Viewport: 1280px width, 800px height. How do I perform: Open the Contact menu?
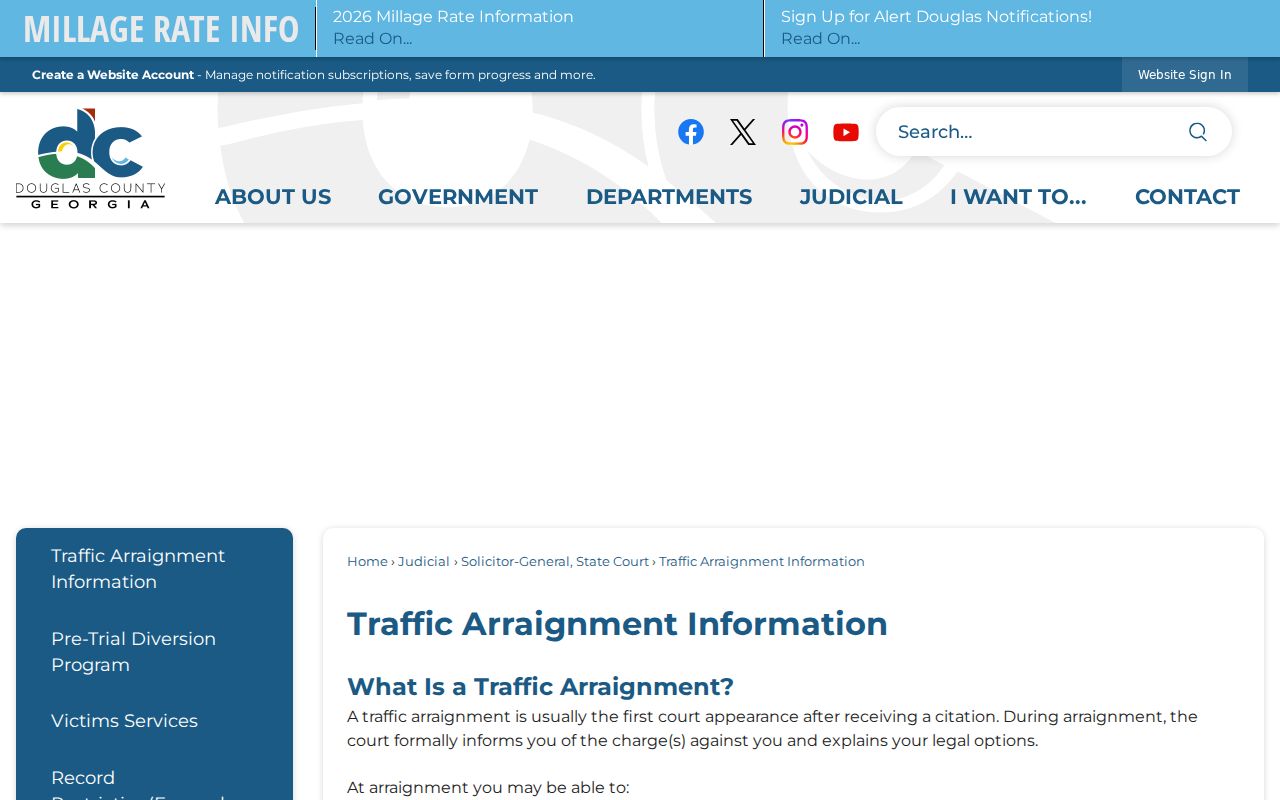point(1187,197)
